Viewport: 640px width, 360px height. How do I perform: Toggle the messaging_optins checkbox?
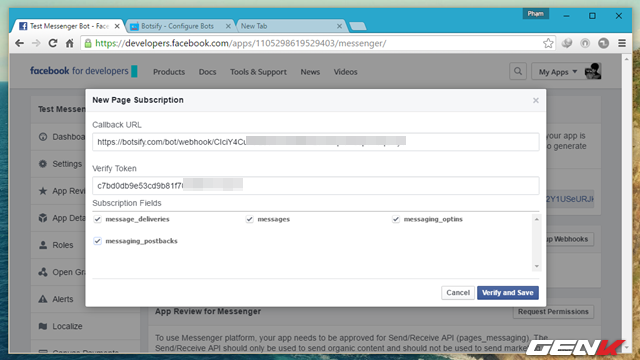[396, 219]
